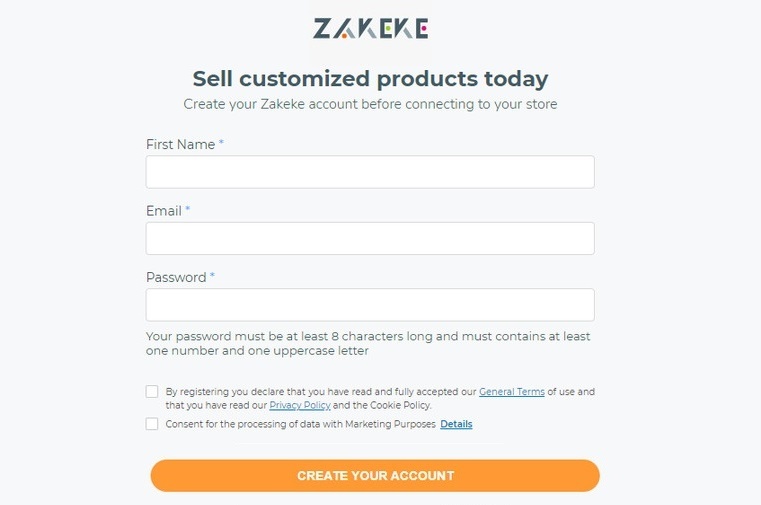This screenshot has height=505, width=761.
Task: Click the password requirements hint text
Action: (x=368, y=344)
